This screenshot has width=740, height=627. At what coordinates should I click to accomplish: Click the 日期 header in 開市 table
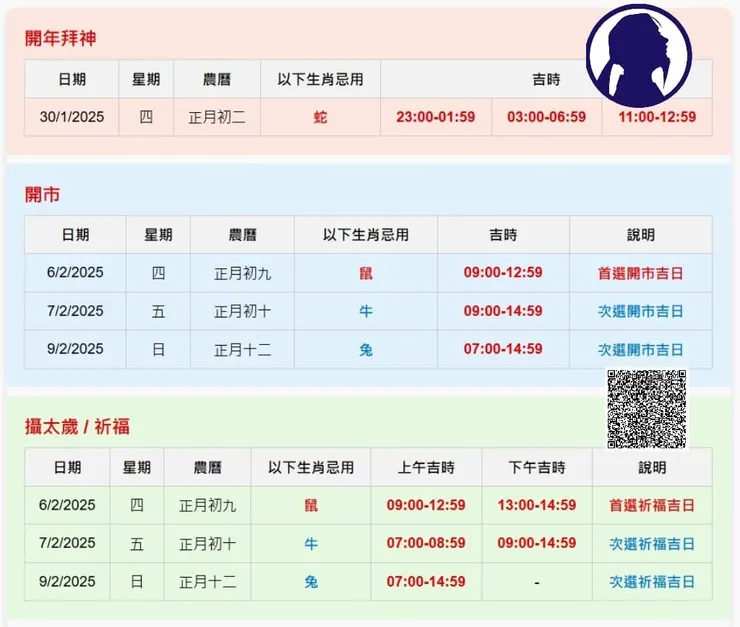point(75,235)
